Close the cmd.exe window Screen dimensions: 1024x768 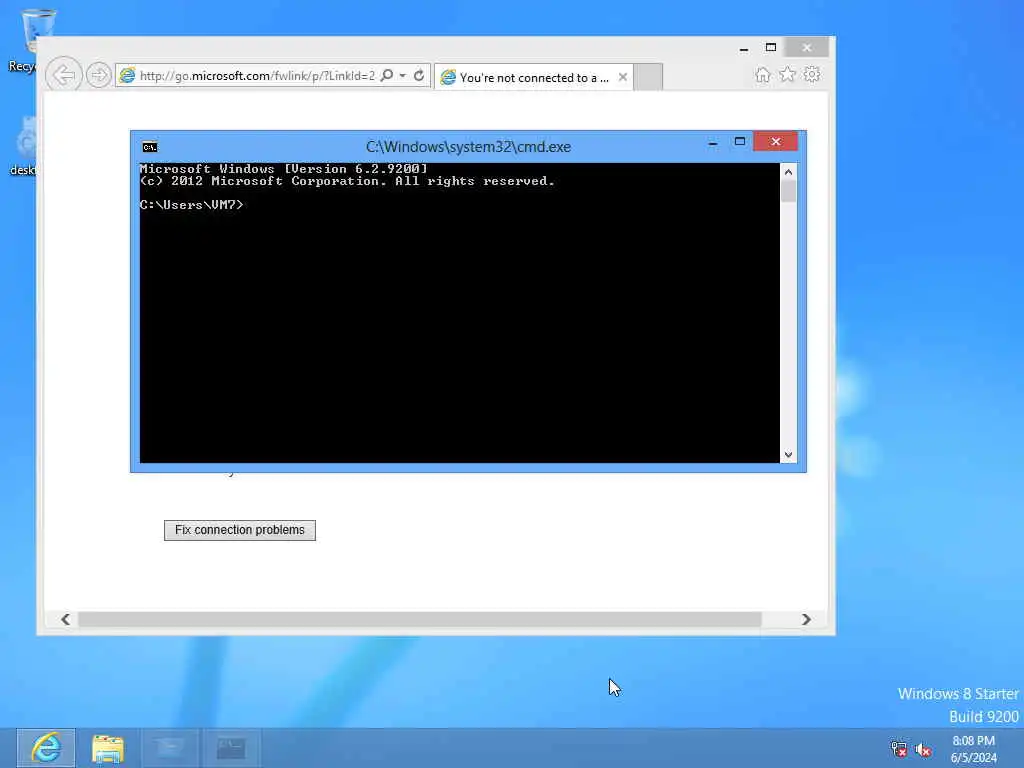[x=775, y=141]
